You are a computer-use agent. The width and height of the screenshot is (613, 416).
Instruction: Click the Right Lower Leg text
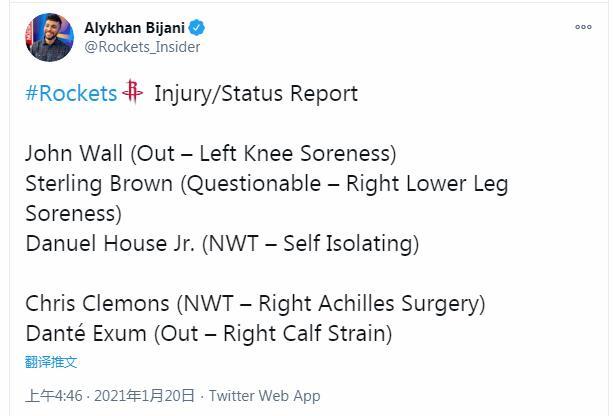pyautogui.click(x=427, y=184)
